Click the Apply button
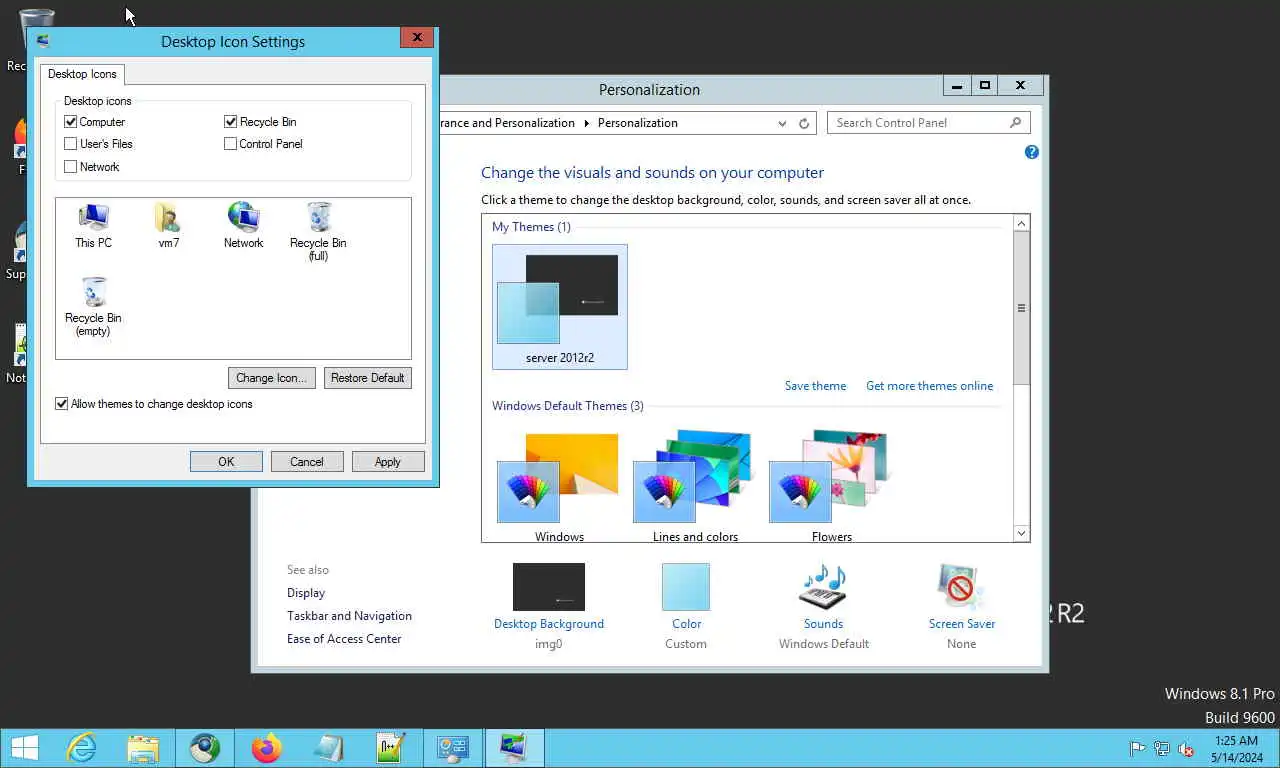Screen dimensions: 1280x768 [x=388, y=462]
